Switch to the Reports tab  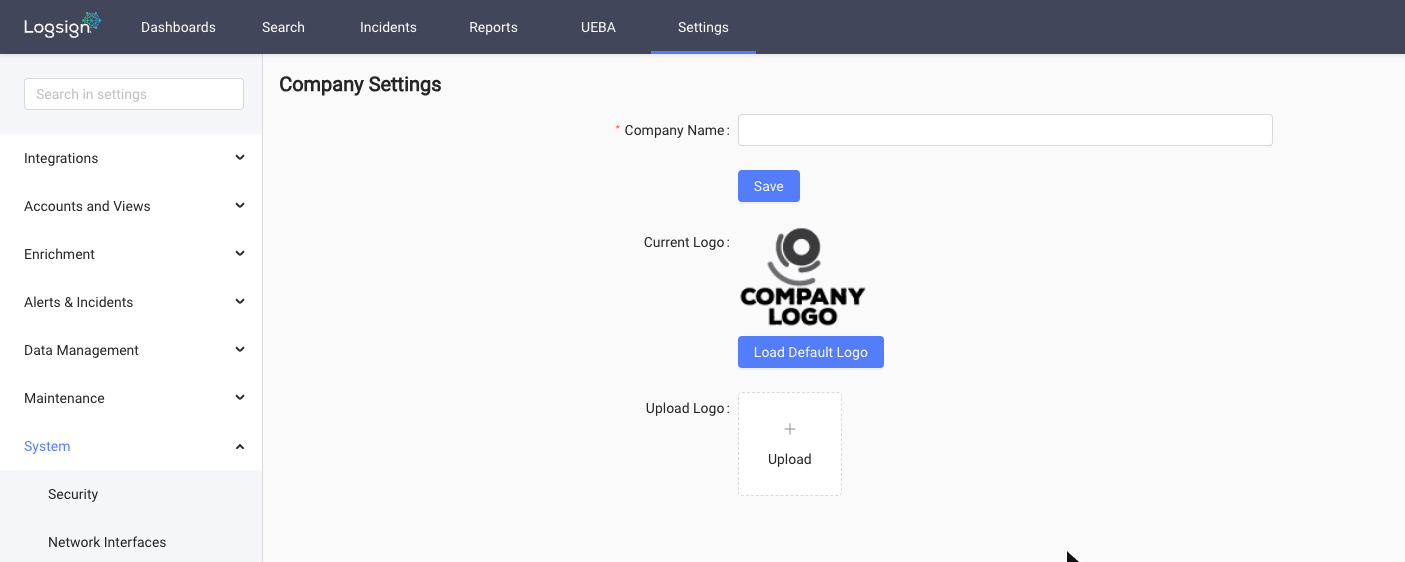pyautogui.click(x=493, y=27)
